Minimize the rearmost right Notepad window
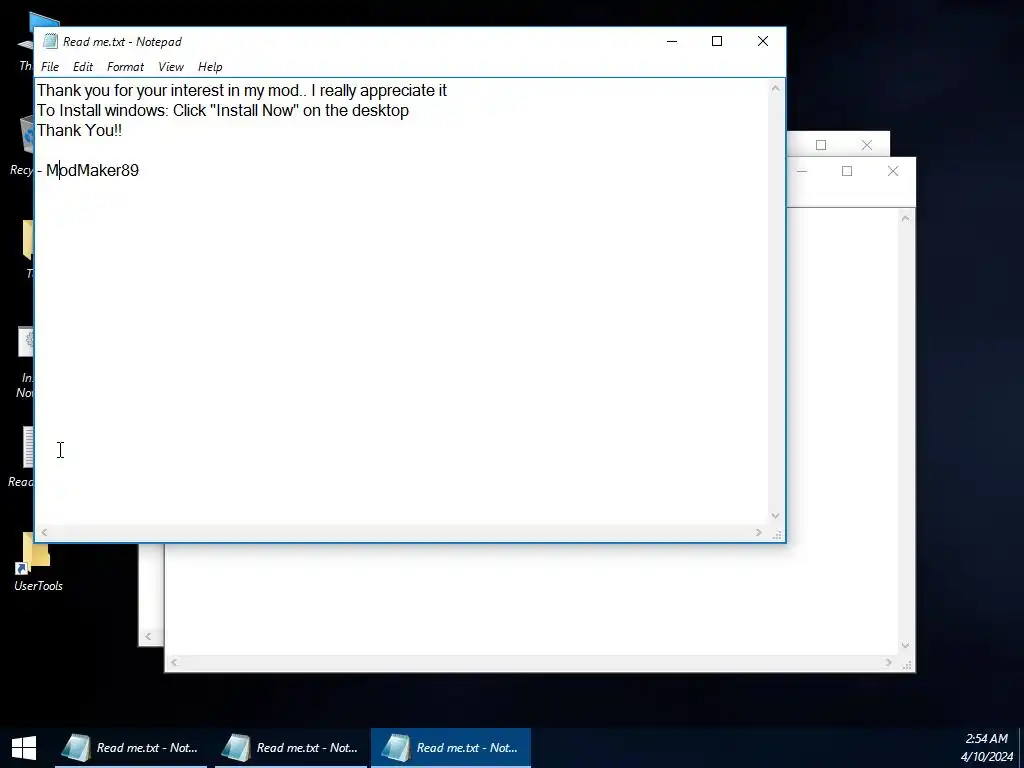The image size is (1024, 768). point(802,171)
